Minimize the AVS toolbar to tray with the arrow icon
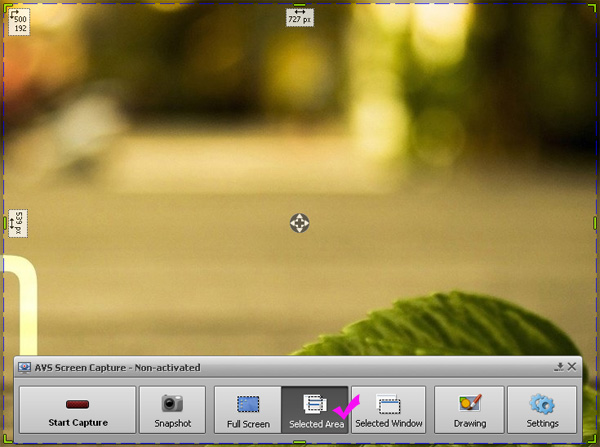 (x=559, y=367)
